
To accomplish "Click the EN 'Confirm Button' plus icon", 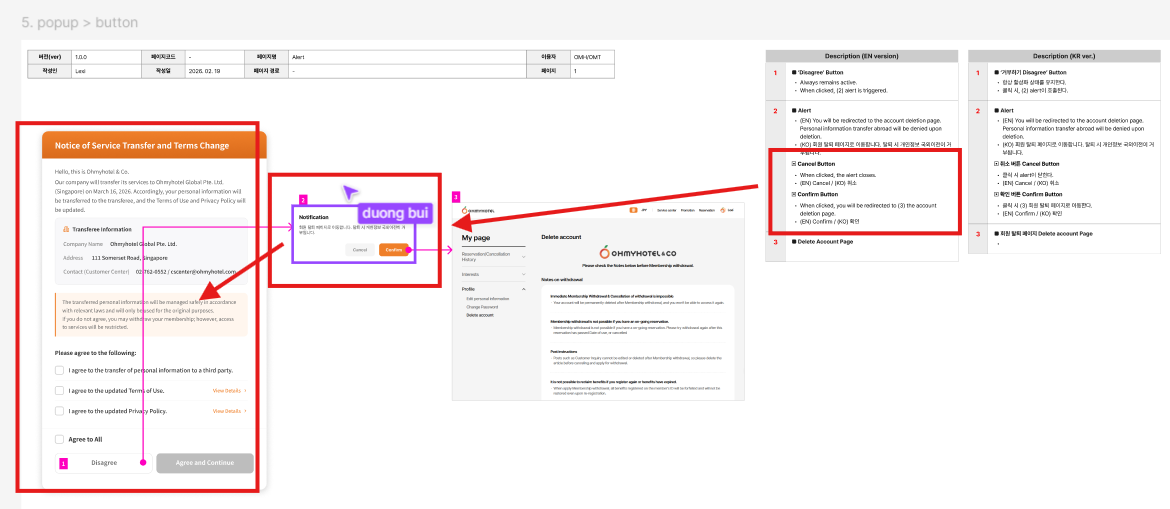I will point(795,194).
